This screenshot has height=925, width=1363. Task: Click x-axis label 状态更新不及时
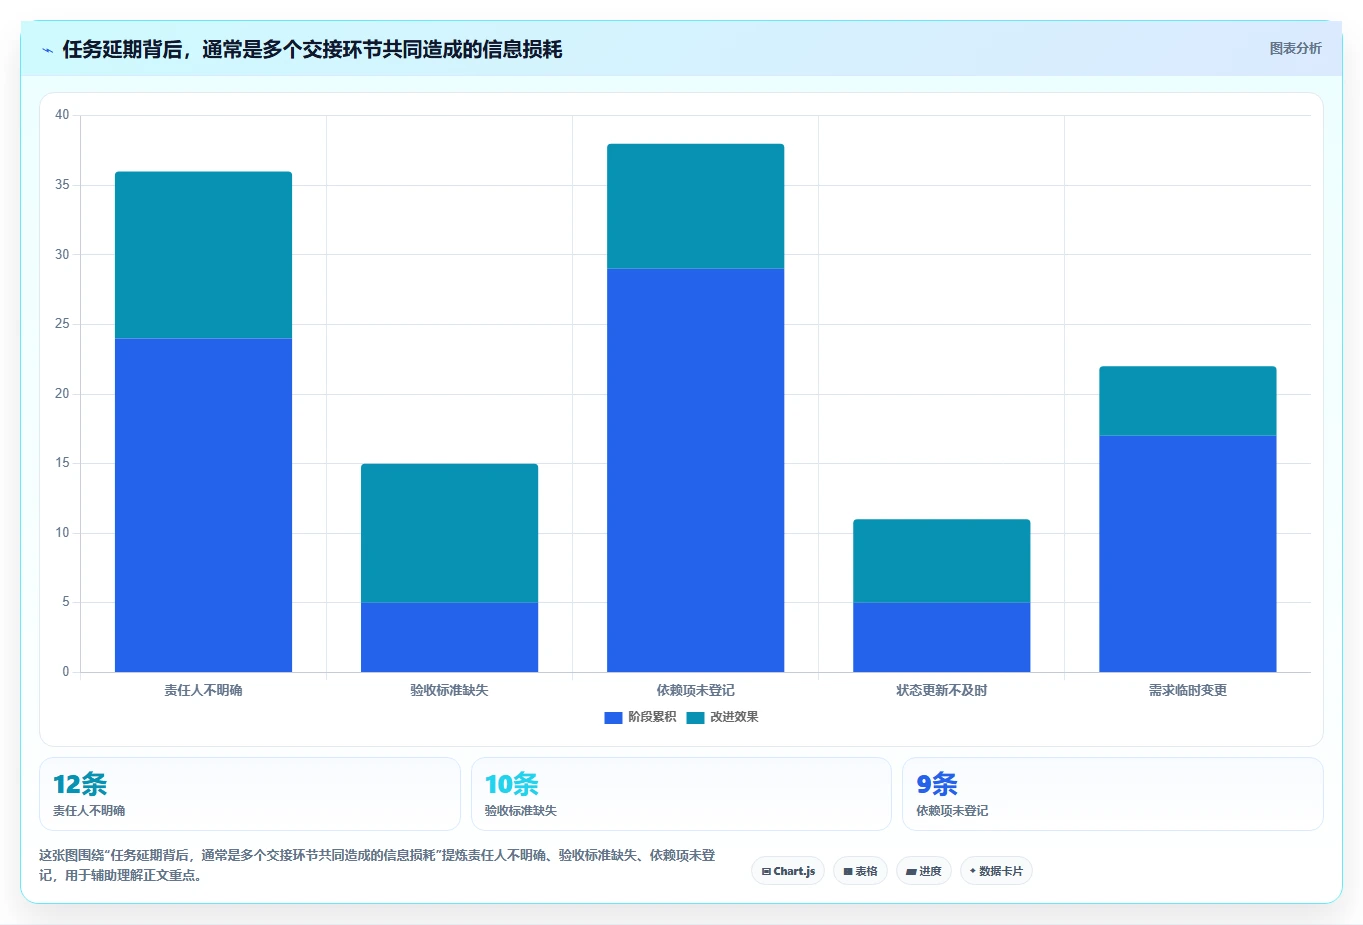[x=941, y=690]
